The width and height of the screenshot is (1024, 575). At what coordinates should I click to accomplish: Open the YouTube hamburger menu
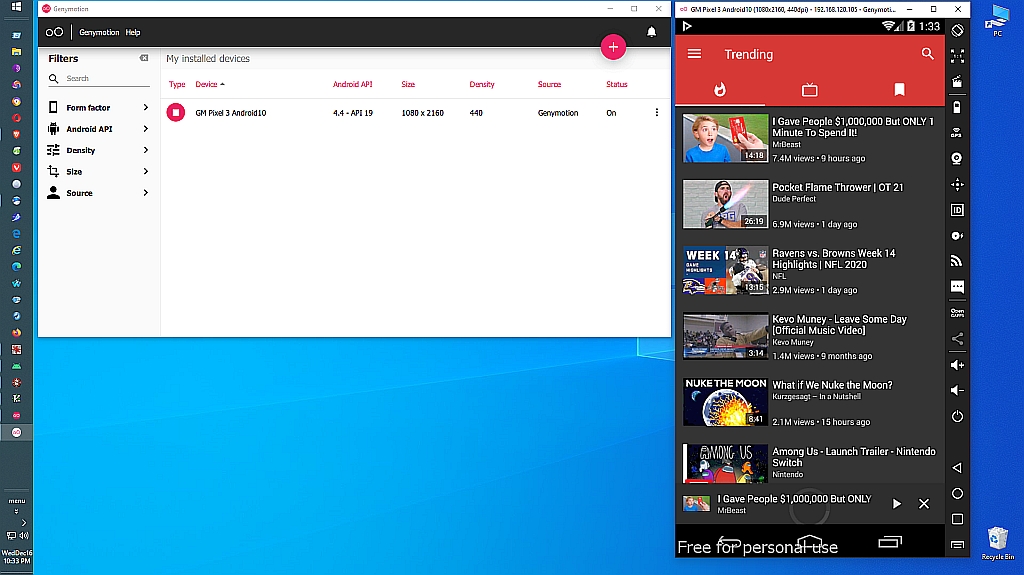coord(694,54)
